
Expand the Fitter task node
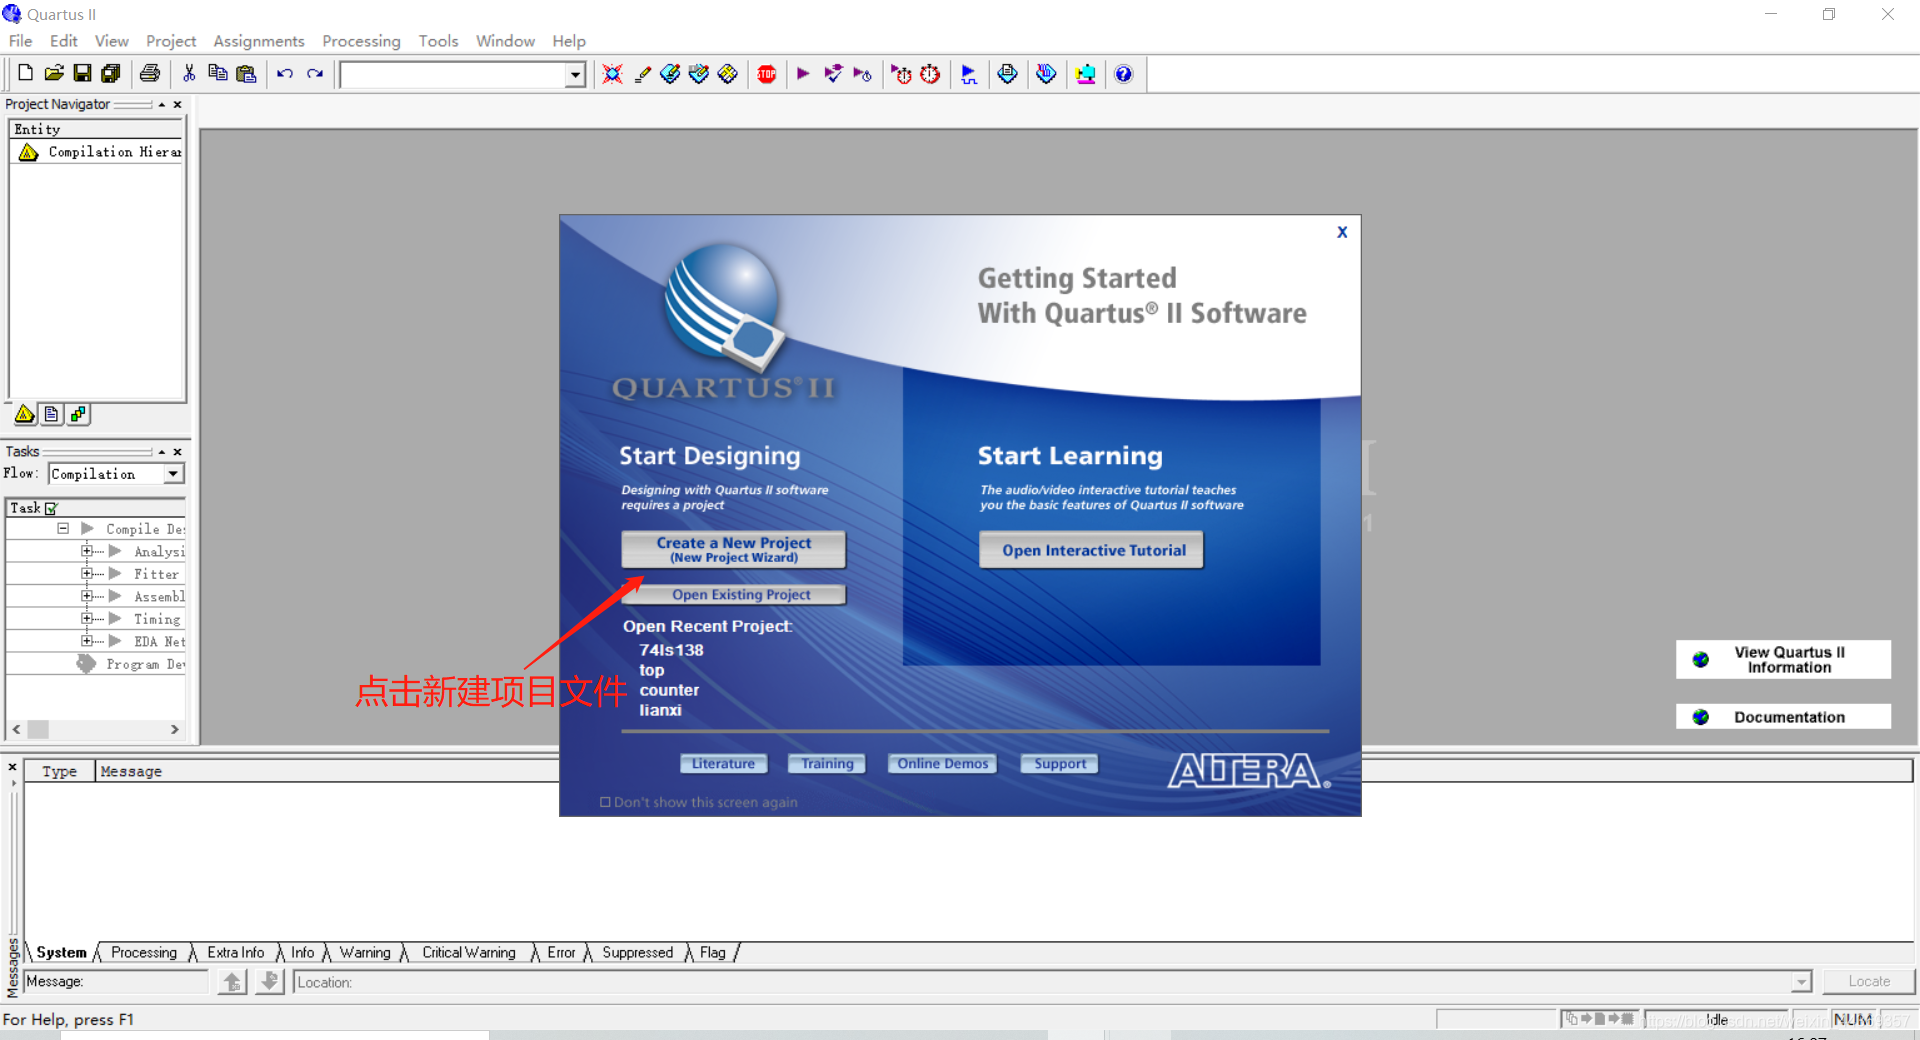click(x=87, y=574)
